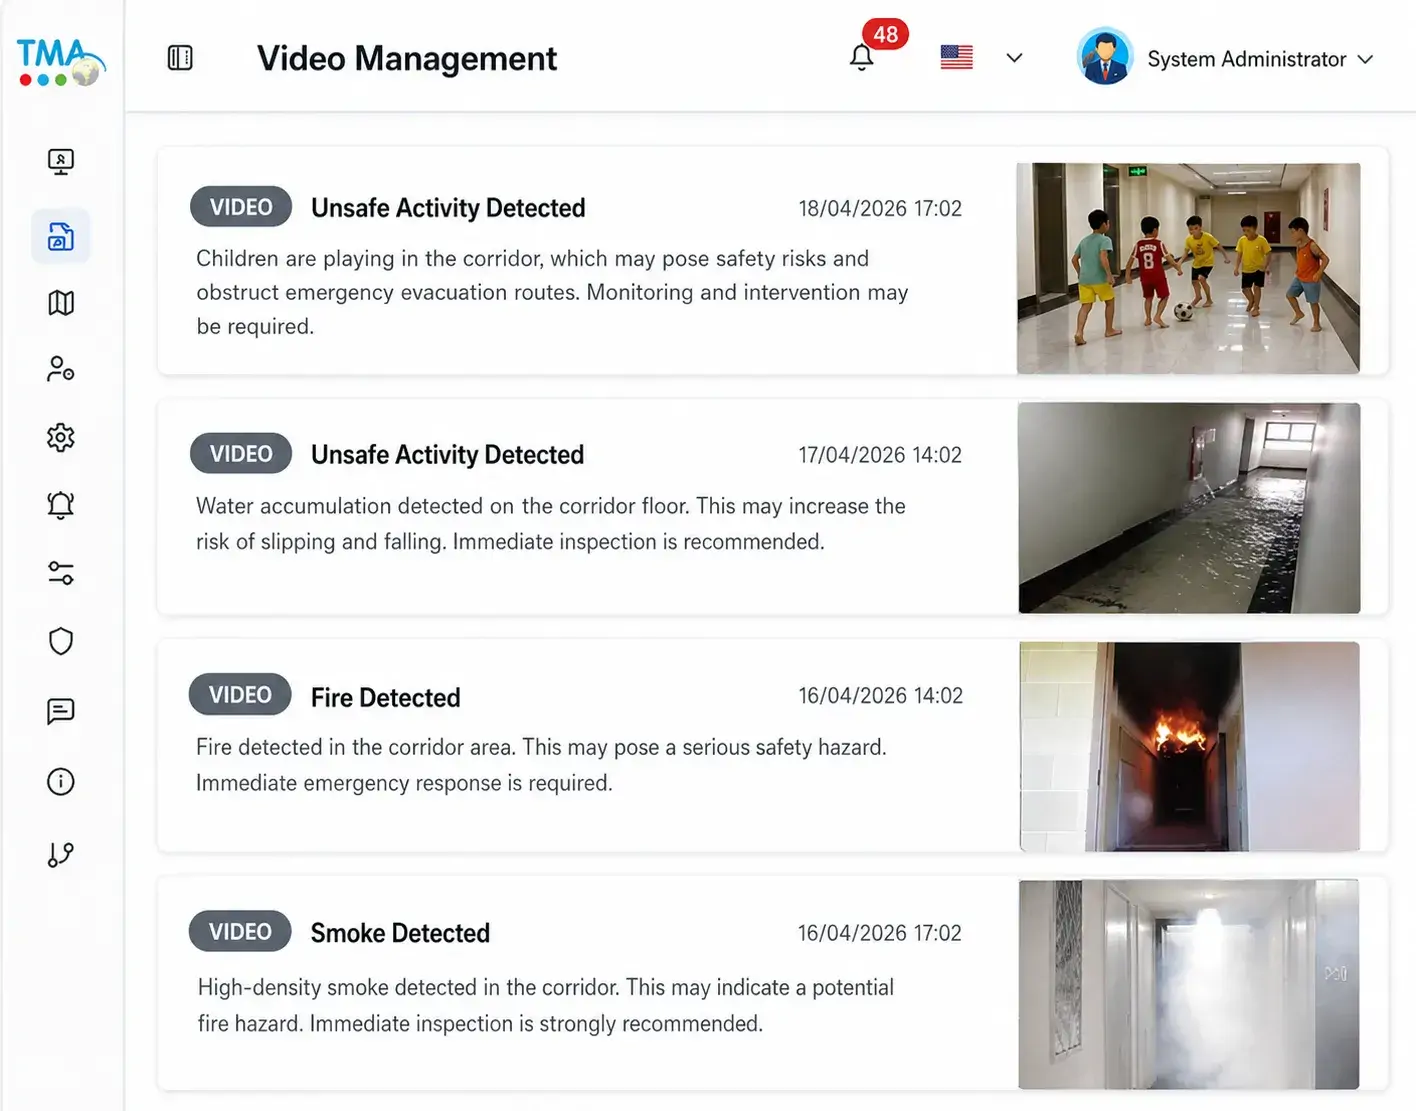Viewport: 1416px width, 1111px height.
Task: Click the Video Management page title
Action: point(407,59)
